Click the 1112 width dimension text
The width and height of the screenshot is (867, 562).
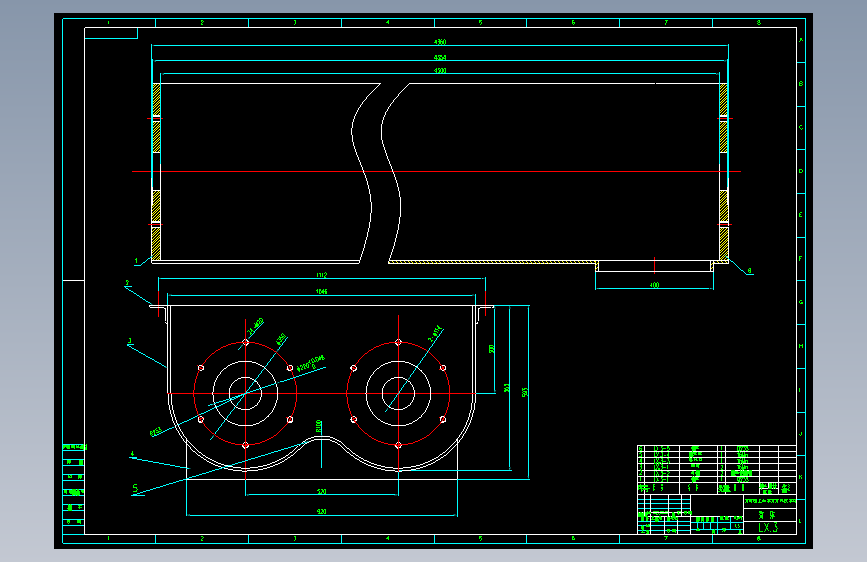(x=322, y=275)
